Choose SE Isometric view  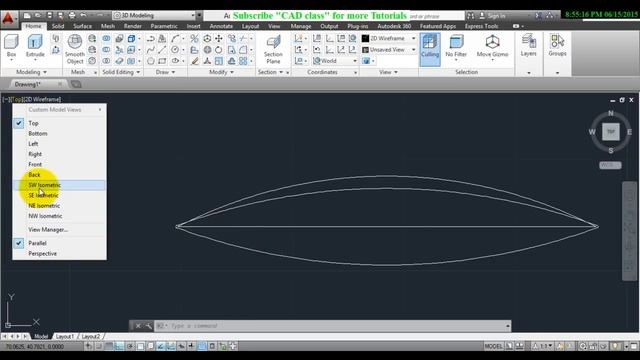[59, 195]
